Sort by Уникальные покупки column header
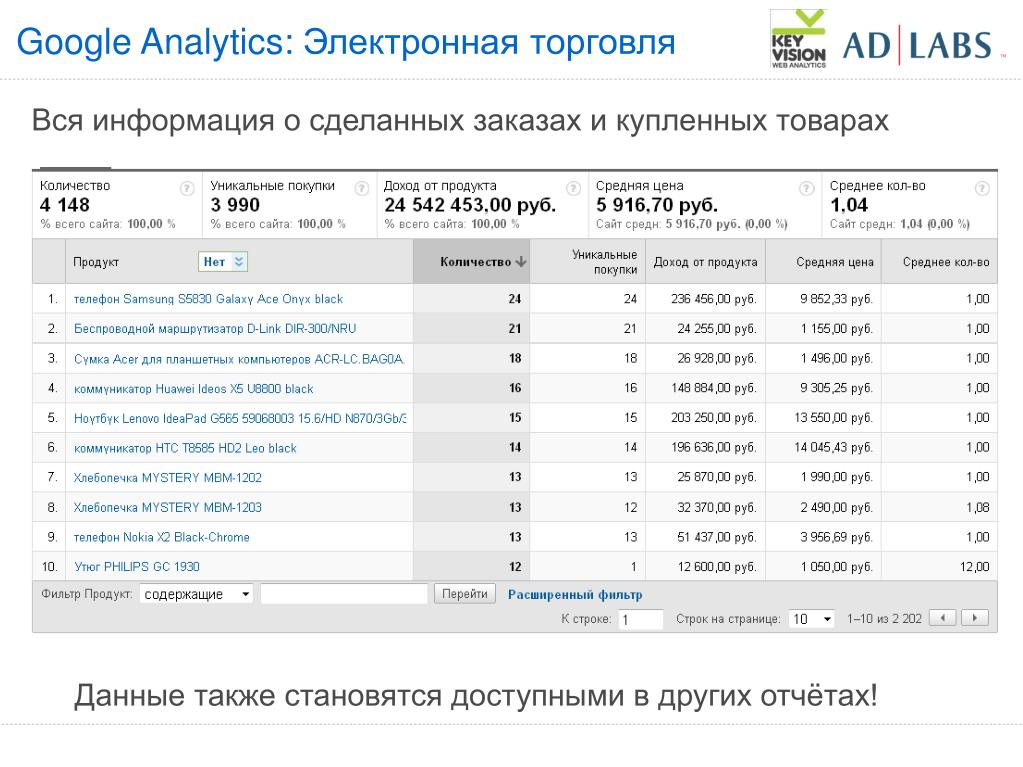Image resolution: width=1023 pixels, height=767 pixels. click(588, 262)
